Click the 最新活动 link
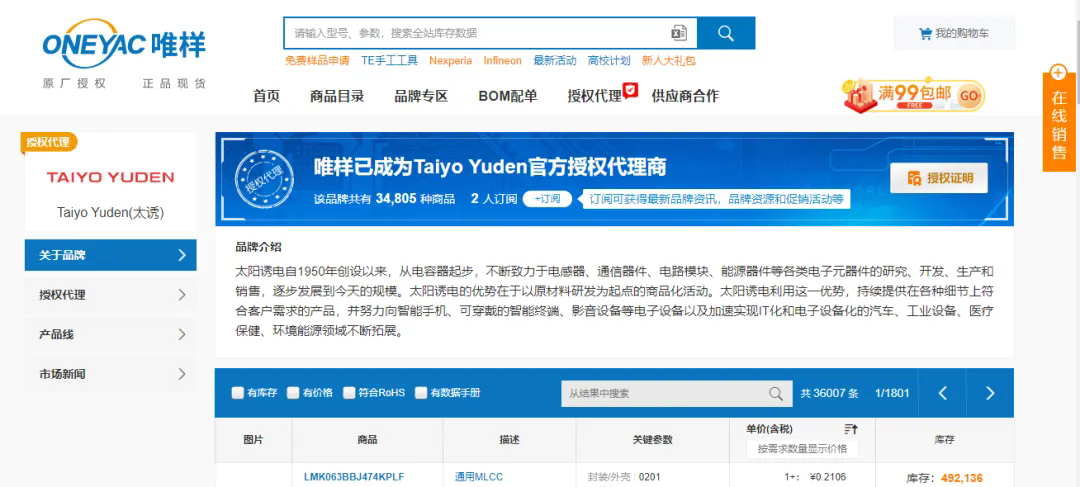This screenshot has width=1080, height=487. (555, 61)
